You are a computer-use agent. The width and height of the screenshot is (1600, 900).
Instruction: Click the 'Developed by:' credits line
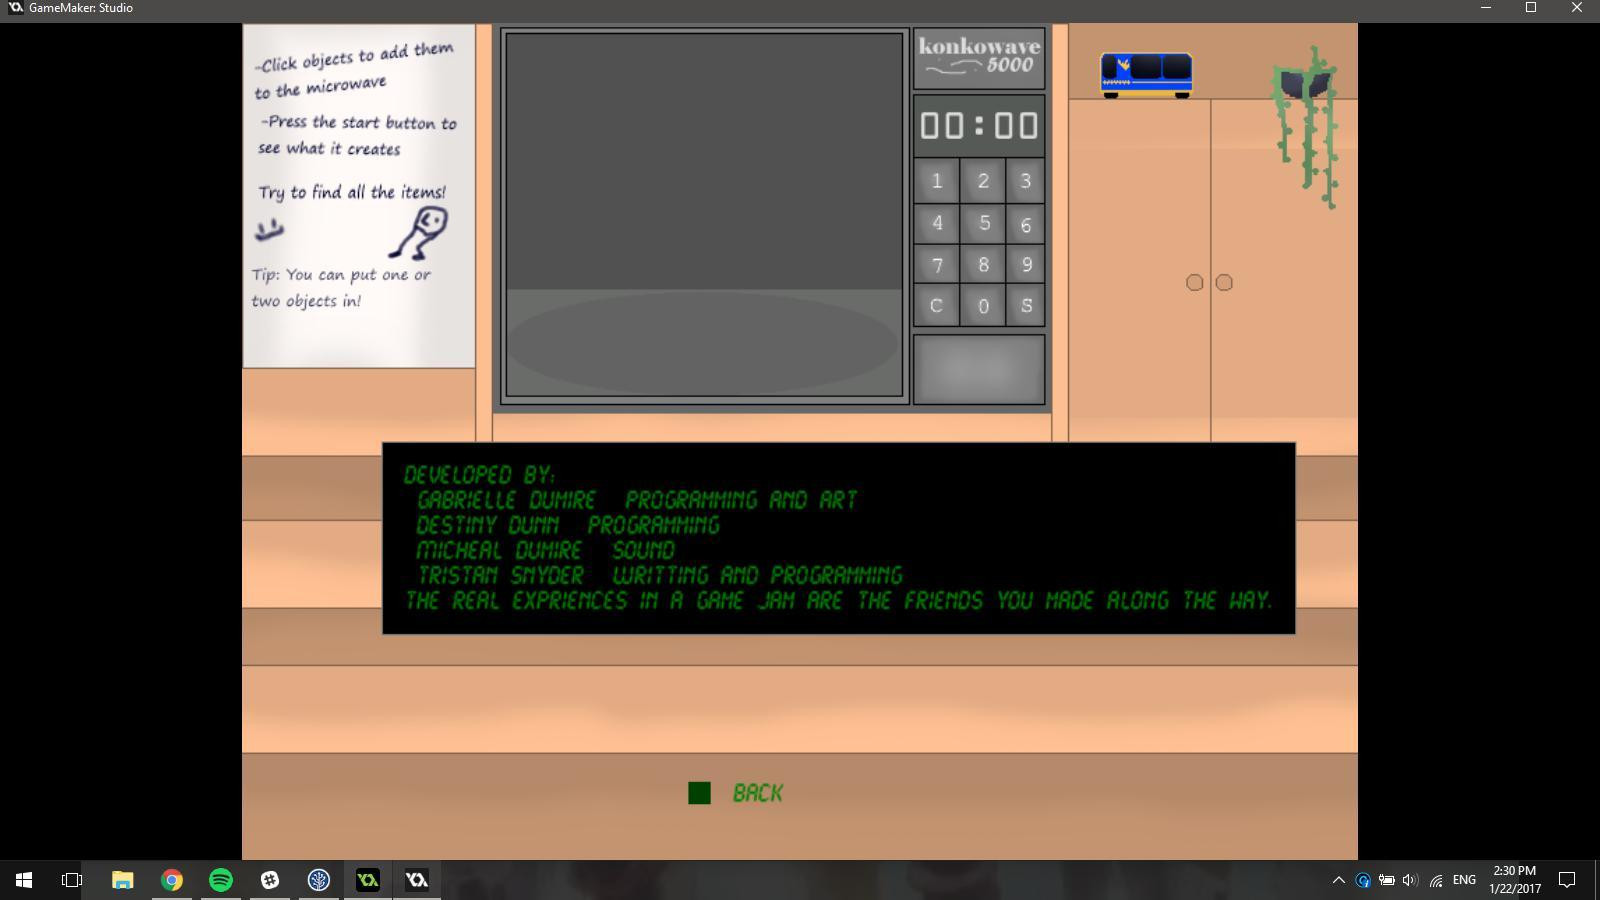click(479, 475)
